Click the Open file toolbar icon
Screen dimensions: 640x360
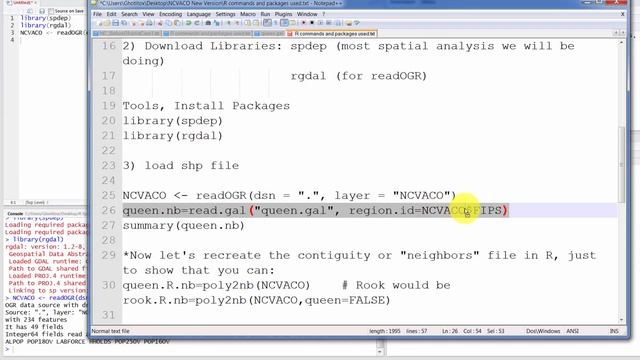click(x=107, y=23)
